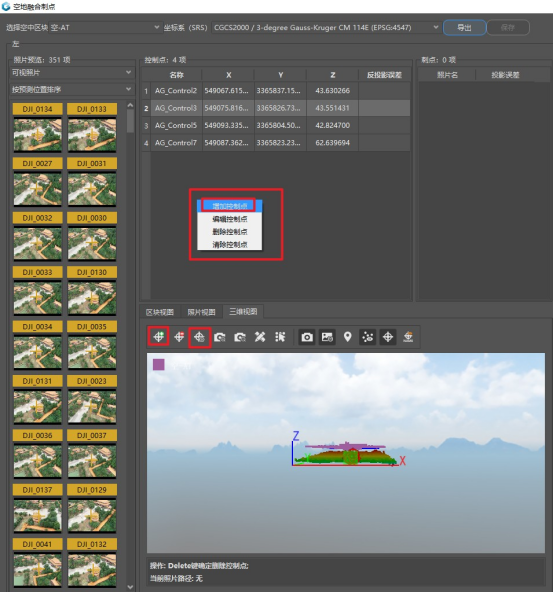This screenshot has width=553, height=593.
Task: Click the app logo in the title bar
Action: click(x=6, y=6)
